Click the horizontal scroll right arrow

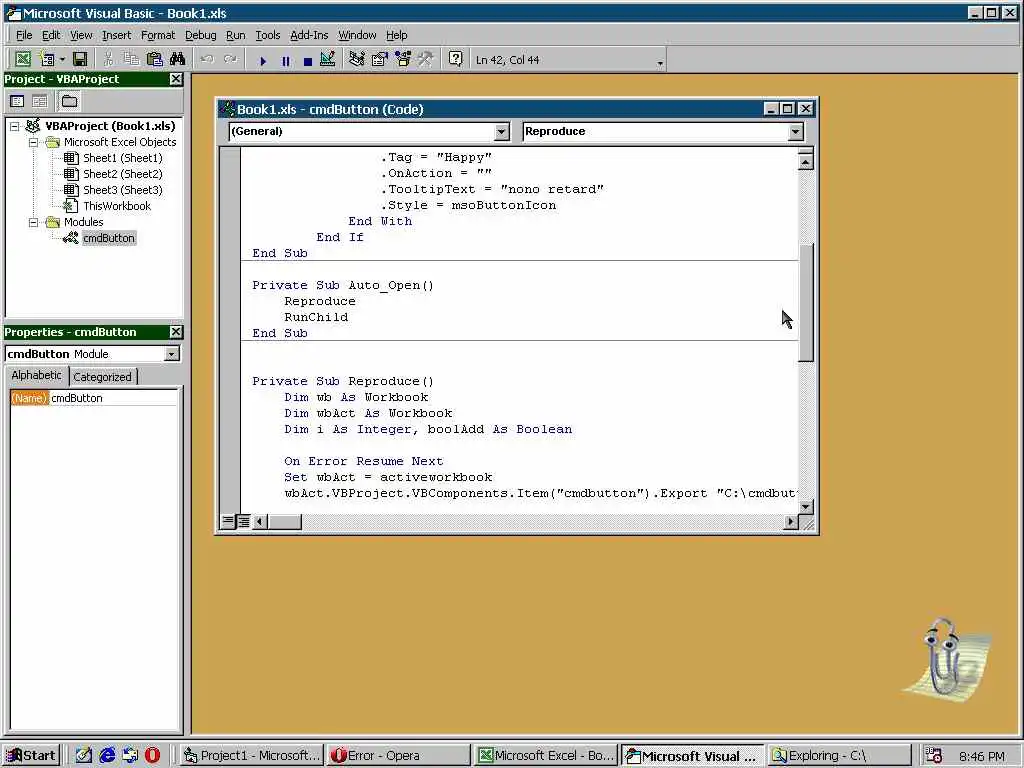pyautogui.click(x=791, y=521)
